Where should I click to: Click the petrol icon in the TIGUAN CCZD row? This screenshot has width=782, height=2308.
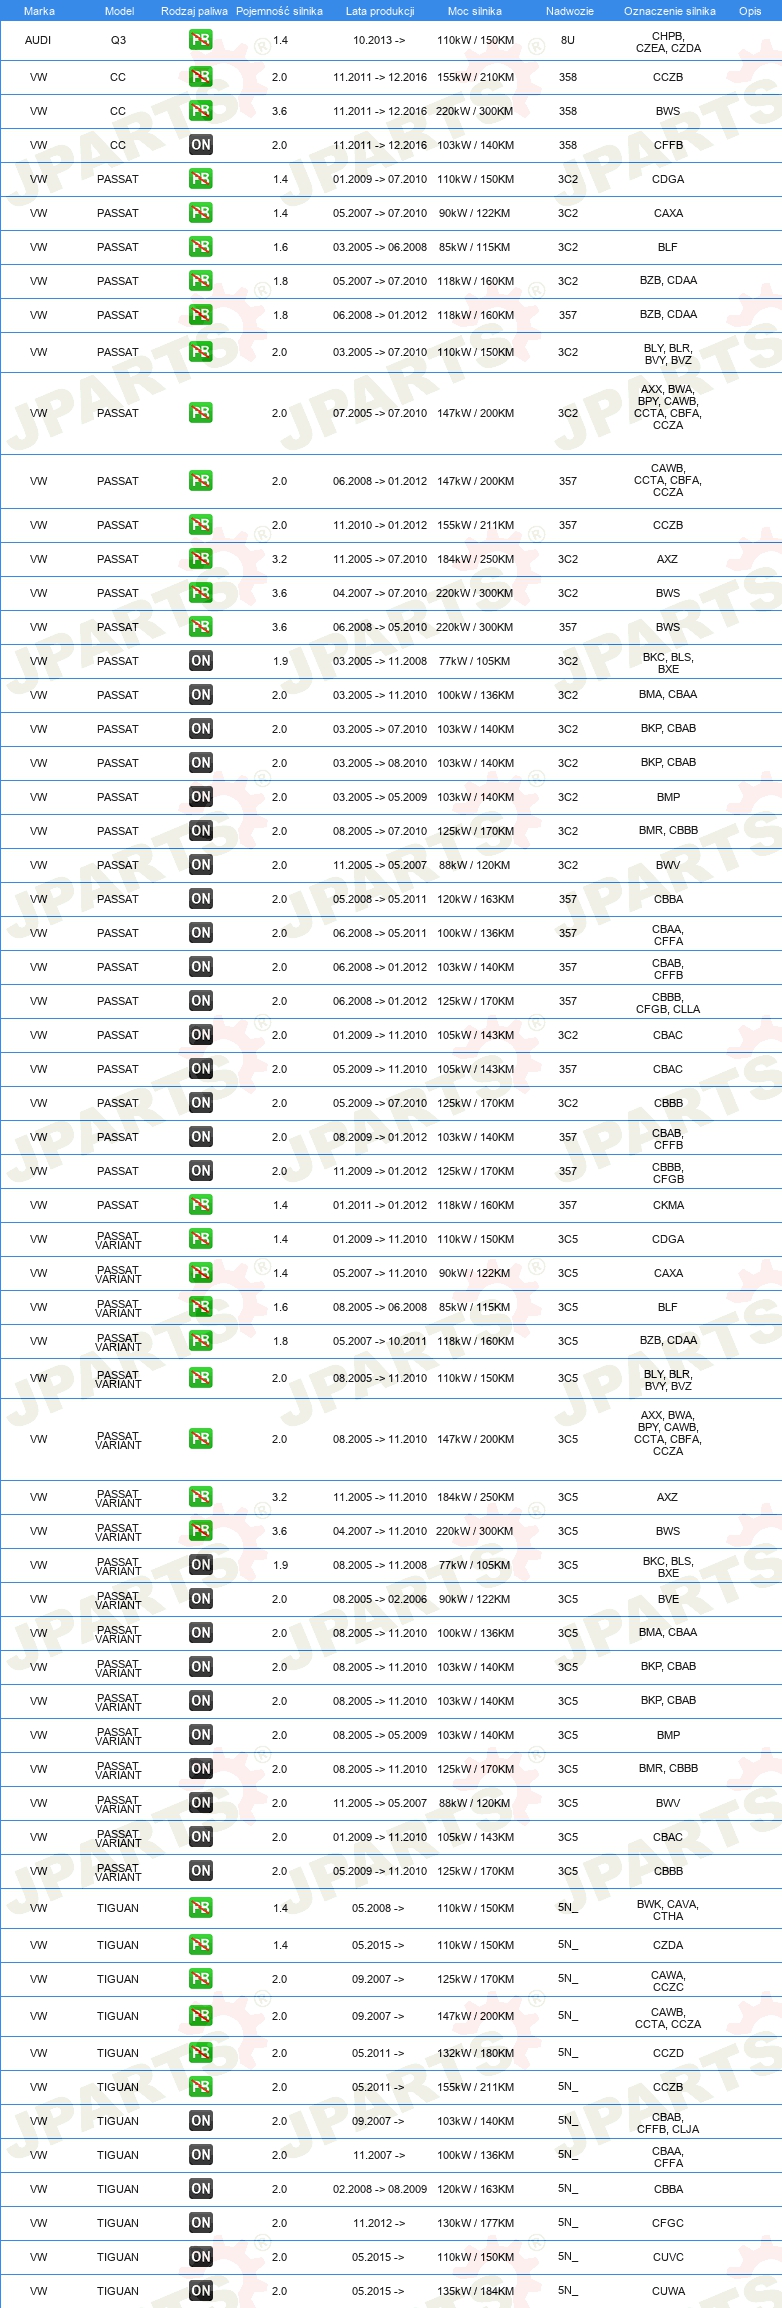(201, 2053)
